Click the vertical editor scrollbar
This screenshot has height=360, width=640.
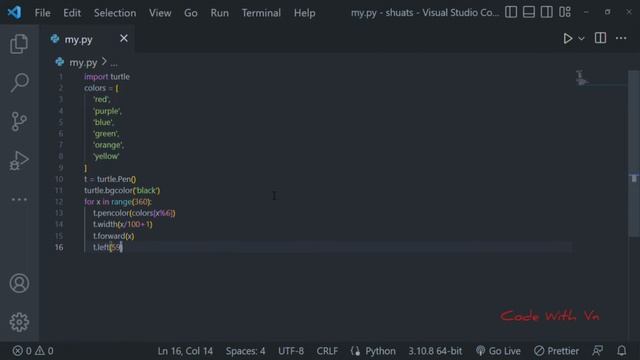pyautogui.click(x=633, y=153)
